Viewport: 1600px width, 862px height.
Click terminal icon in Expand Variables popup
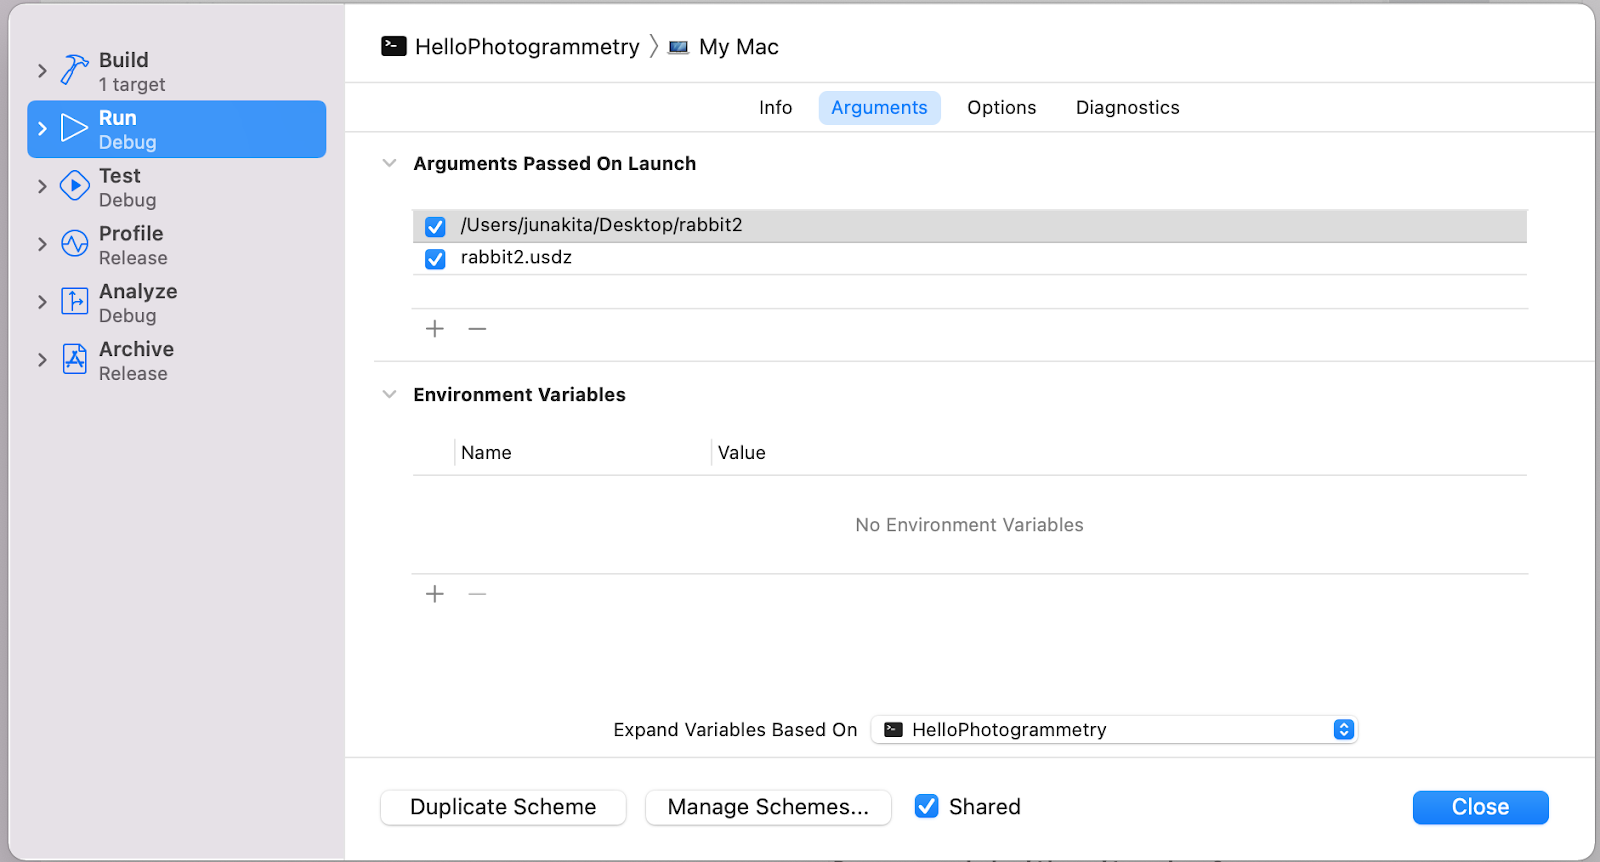coord(894,730)
